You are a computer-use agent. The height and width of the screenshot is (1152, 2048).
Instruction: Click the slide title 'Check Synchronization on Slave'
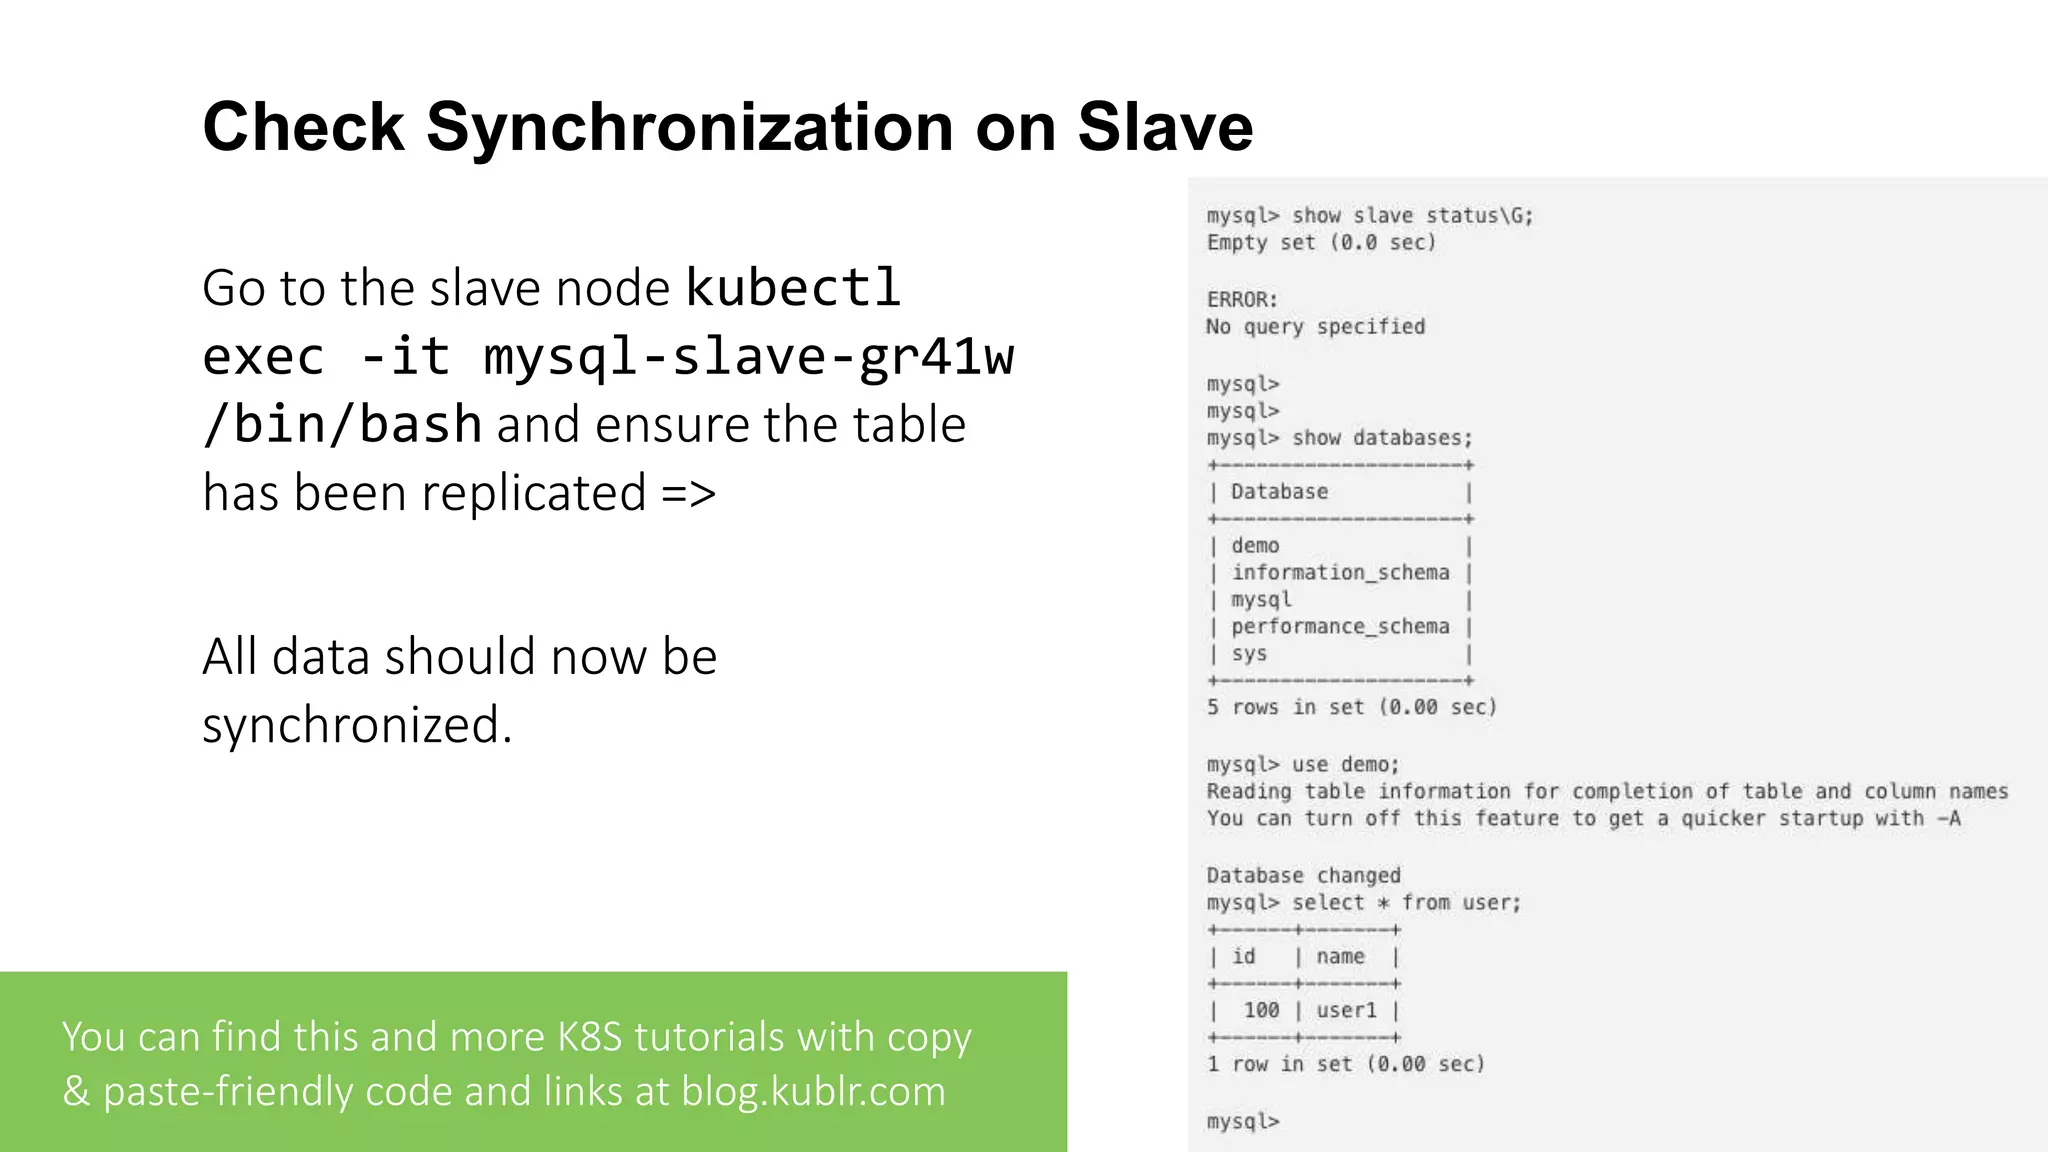pos(727,127)
